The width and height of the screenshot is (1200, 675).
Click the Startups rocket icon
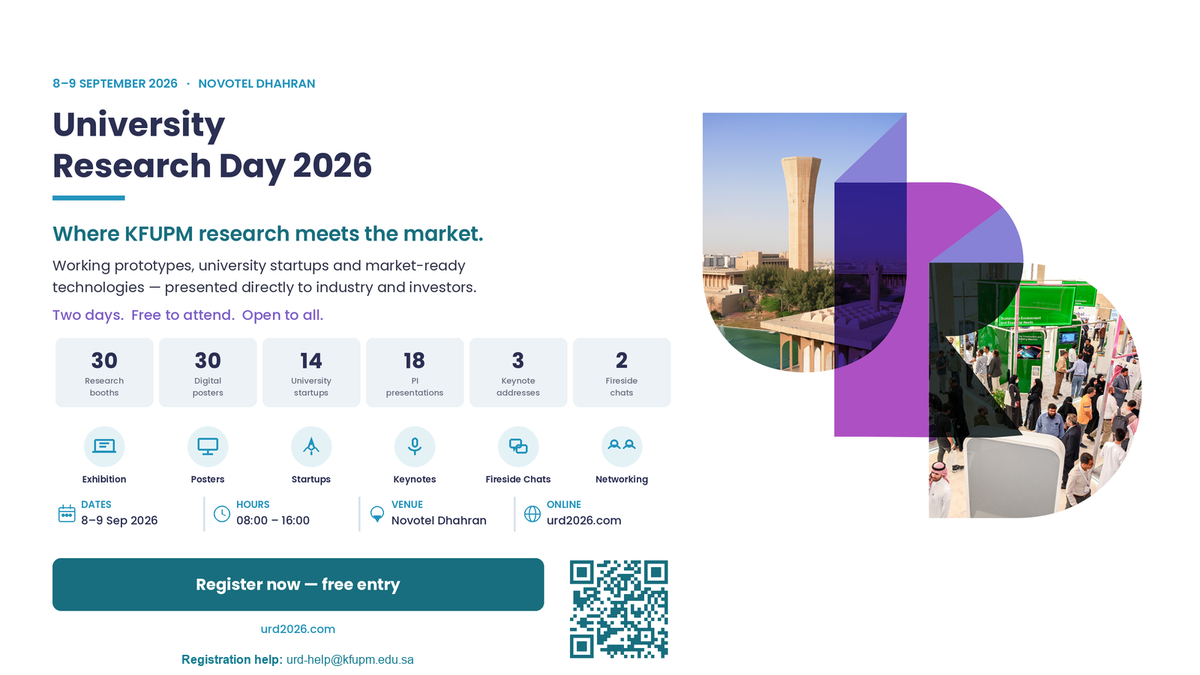[x=311, y=446]
